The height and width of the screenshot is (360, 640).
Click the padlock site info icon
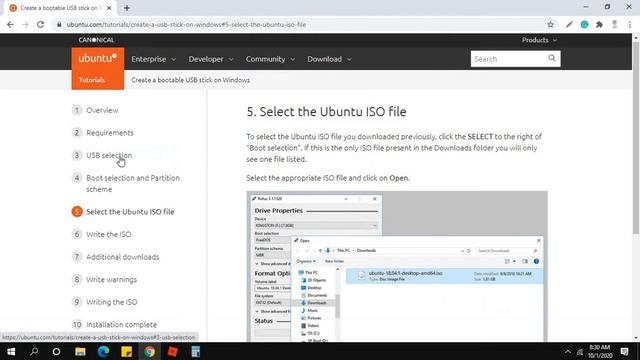[x=59, y=24]
